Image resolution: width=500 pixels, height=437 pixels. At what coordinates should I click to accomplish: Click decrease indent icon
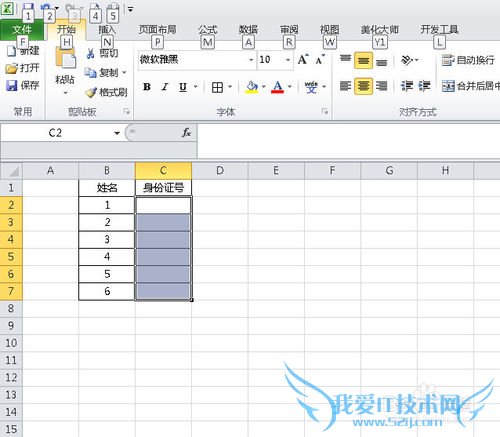407,86
